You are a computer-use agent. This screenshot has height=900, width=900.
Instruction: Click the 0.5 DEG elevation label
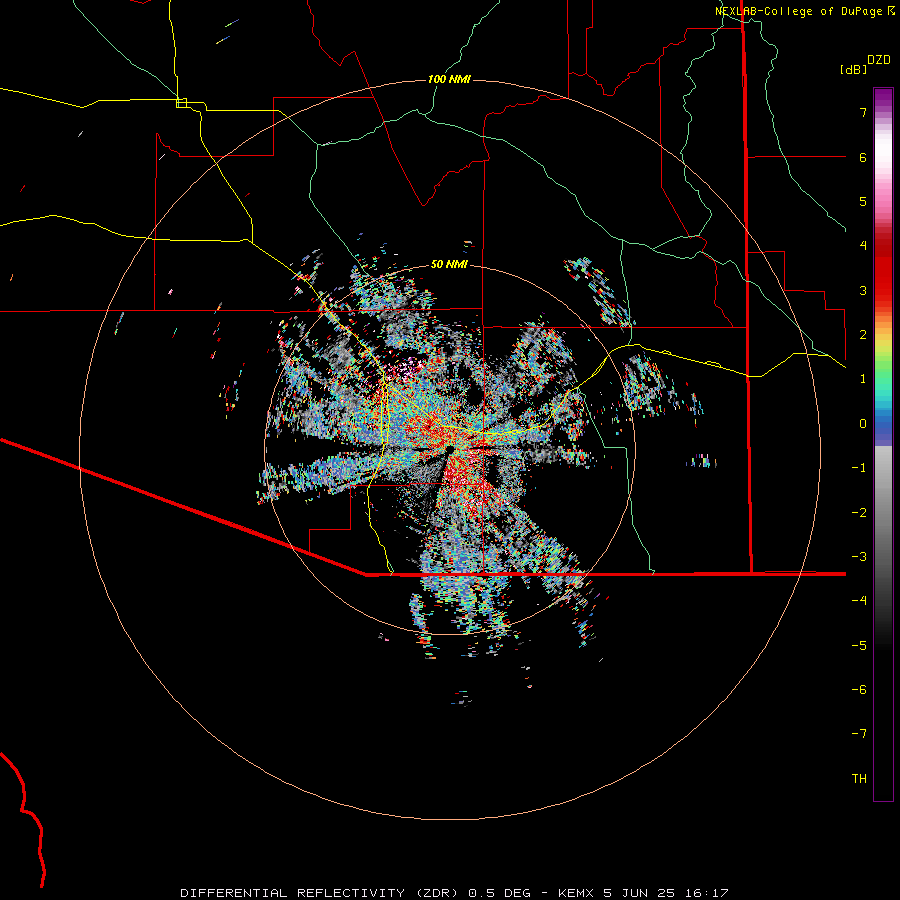[499, 893]
